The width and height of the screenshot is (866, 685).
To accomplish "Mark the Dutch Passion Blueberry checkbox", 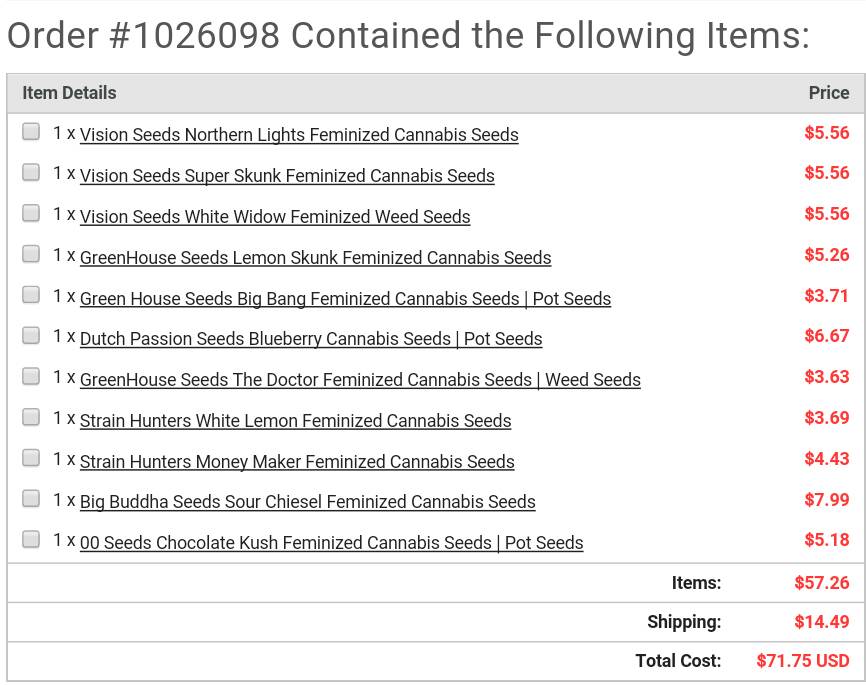I will click(x=31, y=335).
